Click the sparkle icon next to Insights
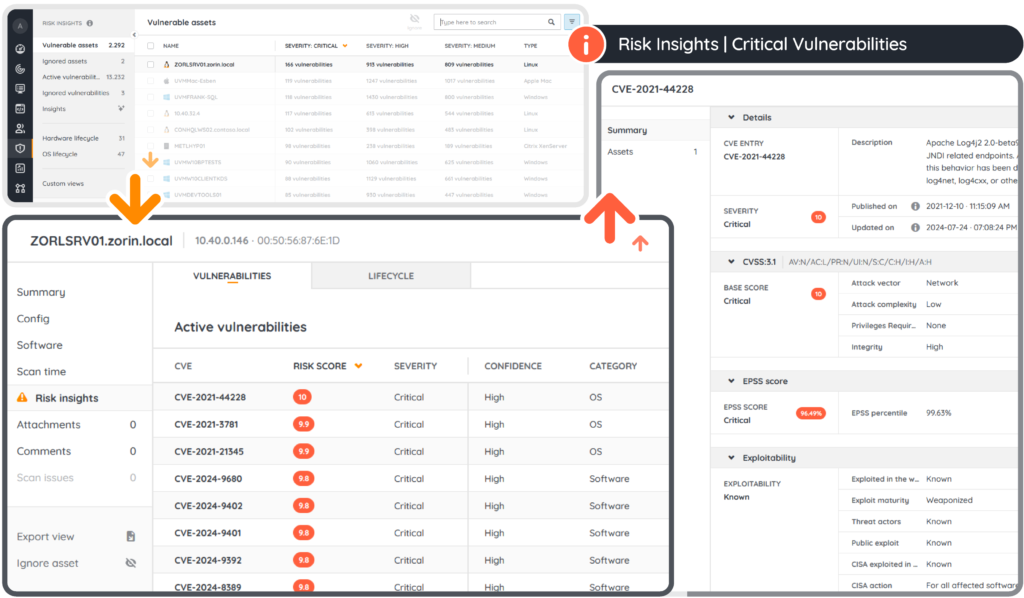The width and height of the screenshot is (1024, 598). pyautogui.click(x=121, y=109)
